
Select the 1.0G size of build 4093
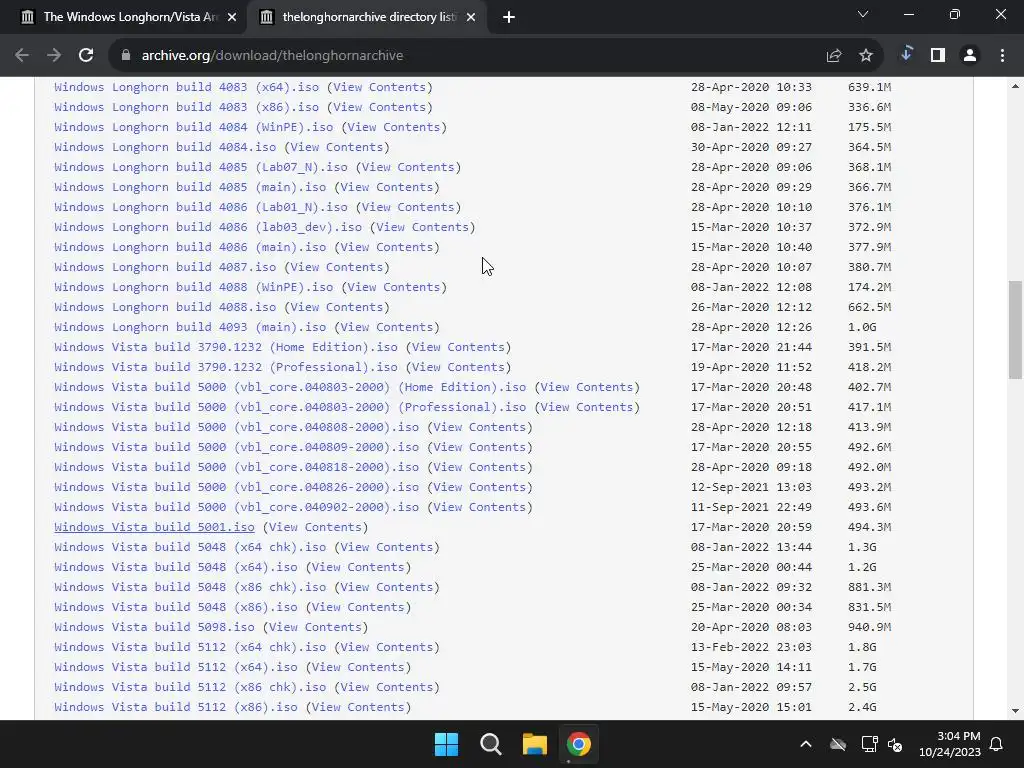tap(862, 327)
